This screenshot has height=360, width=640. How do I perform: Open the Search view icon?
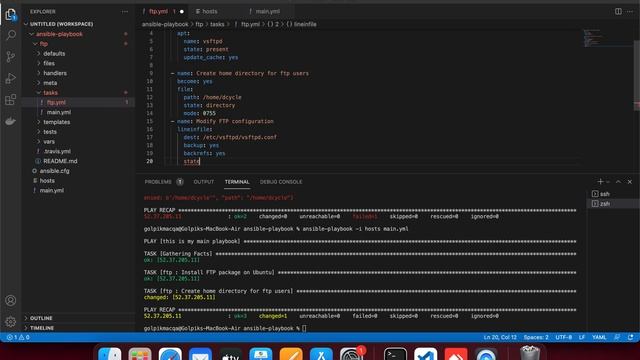click(x=11, y=35)
